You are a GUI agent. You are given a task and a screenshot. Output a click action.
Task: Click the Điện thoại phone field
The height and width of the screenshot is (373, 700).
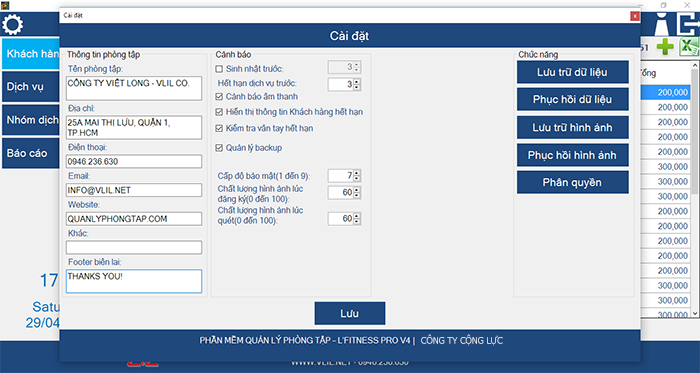pos(134,162)
